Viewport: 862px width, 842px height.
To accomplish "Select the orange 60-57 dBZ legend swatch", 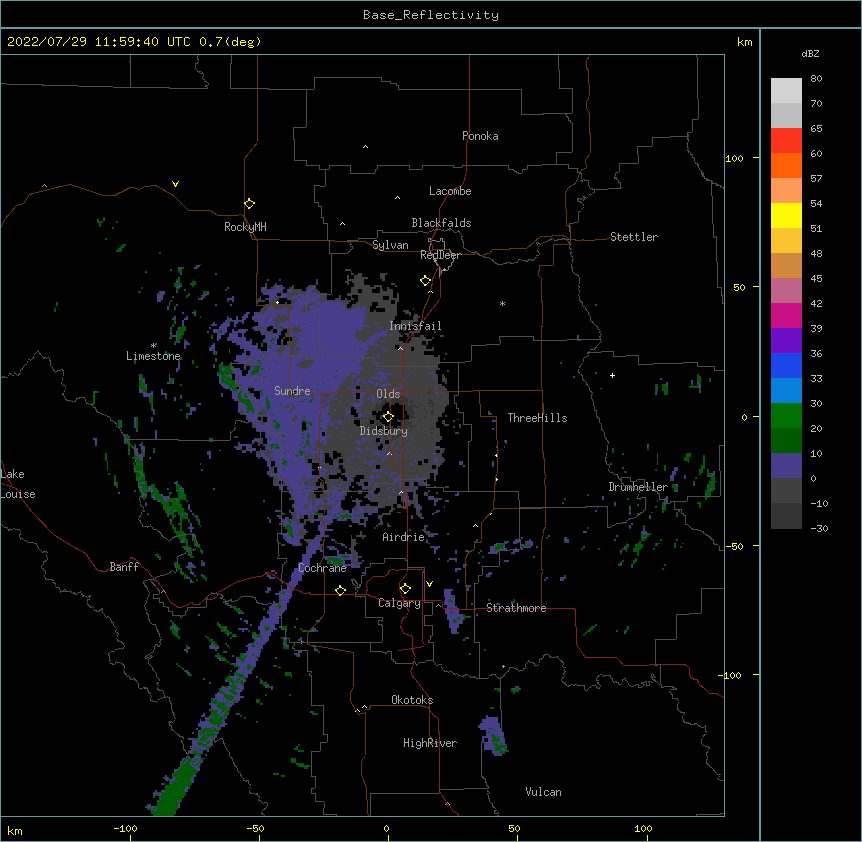I will [786, 165].
